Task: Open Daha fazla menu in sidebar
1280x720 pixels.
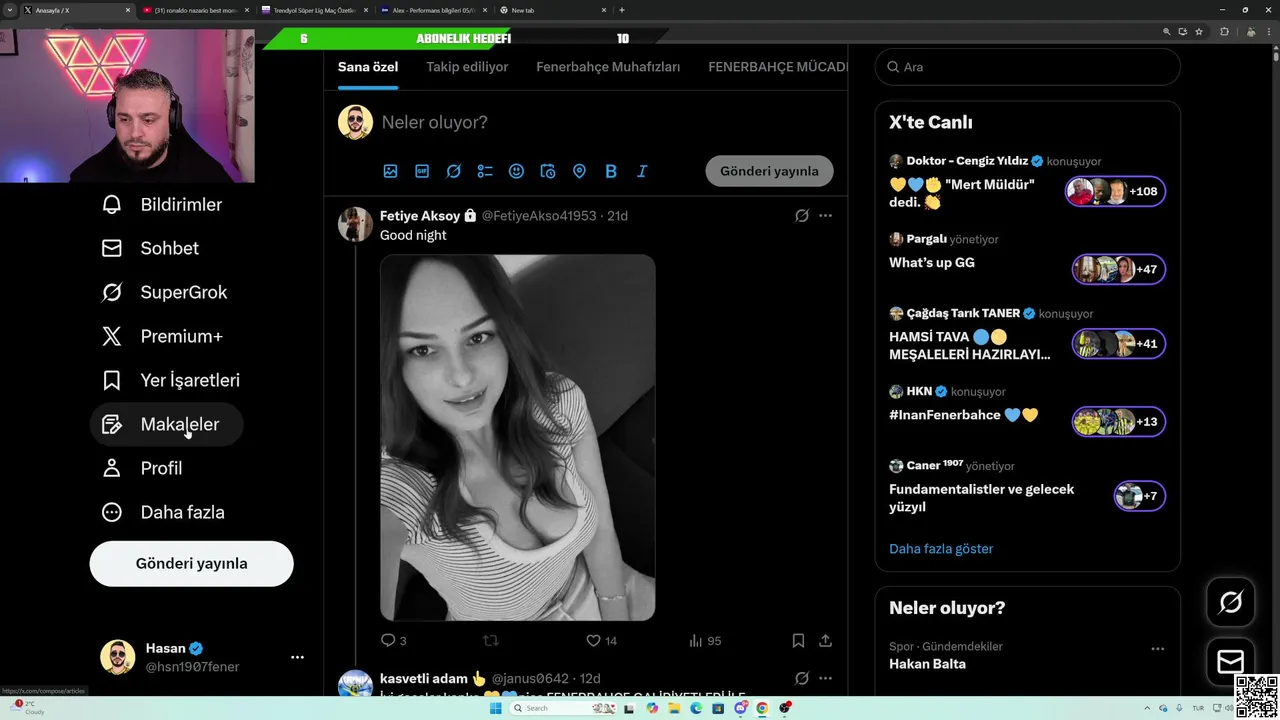Action: coord(163,512)
